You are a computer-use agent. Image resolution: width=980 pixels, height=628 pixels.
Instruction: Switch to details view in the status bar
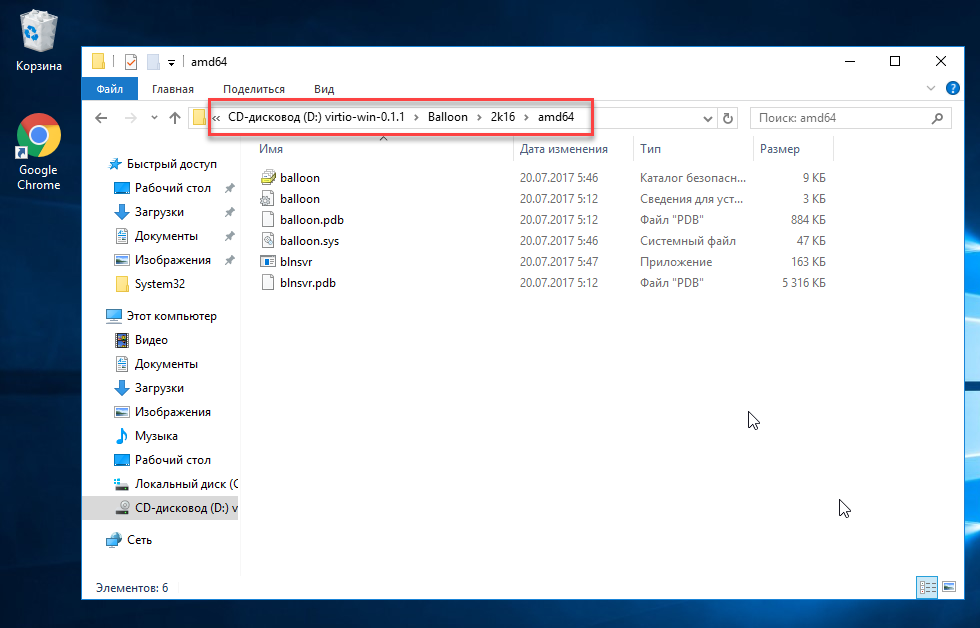point(927,587)
